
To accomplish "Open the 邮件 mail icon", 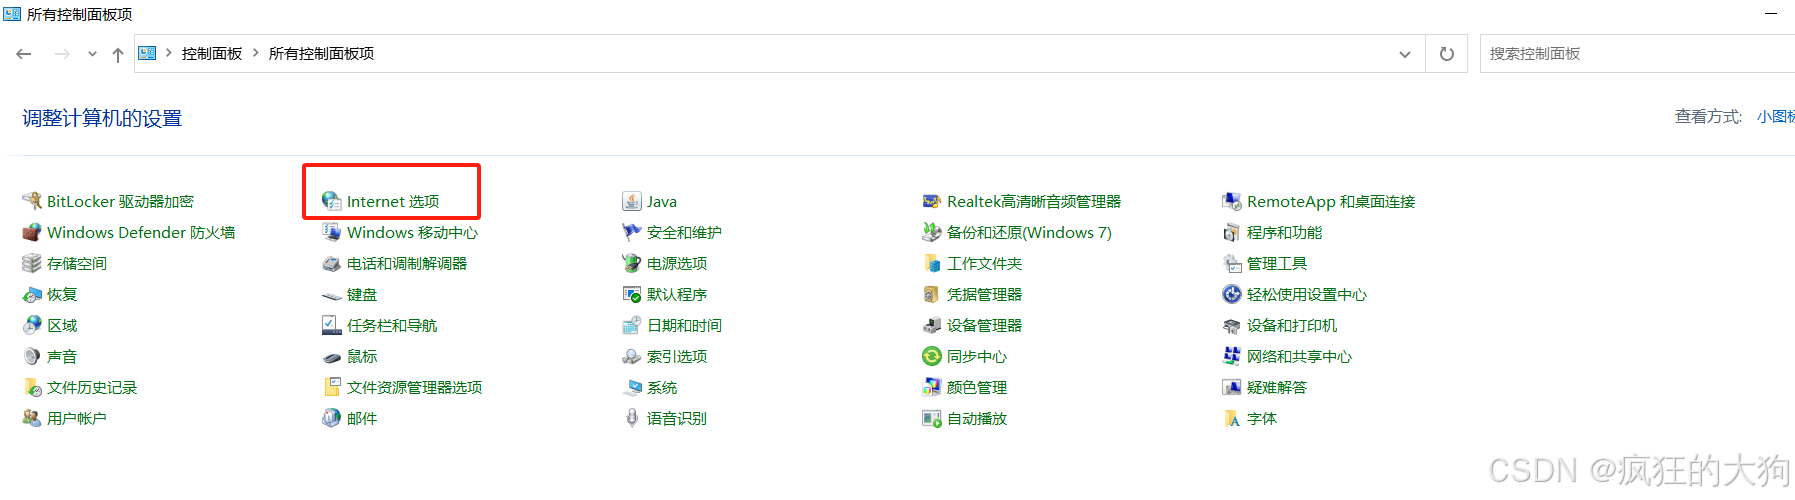I will tap(332, 418).
